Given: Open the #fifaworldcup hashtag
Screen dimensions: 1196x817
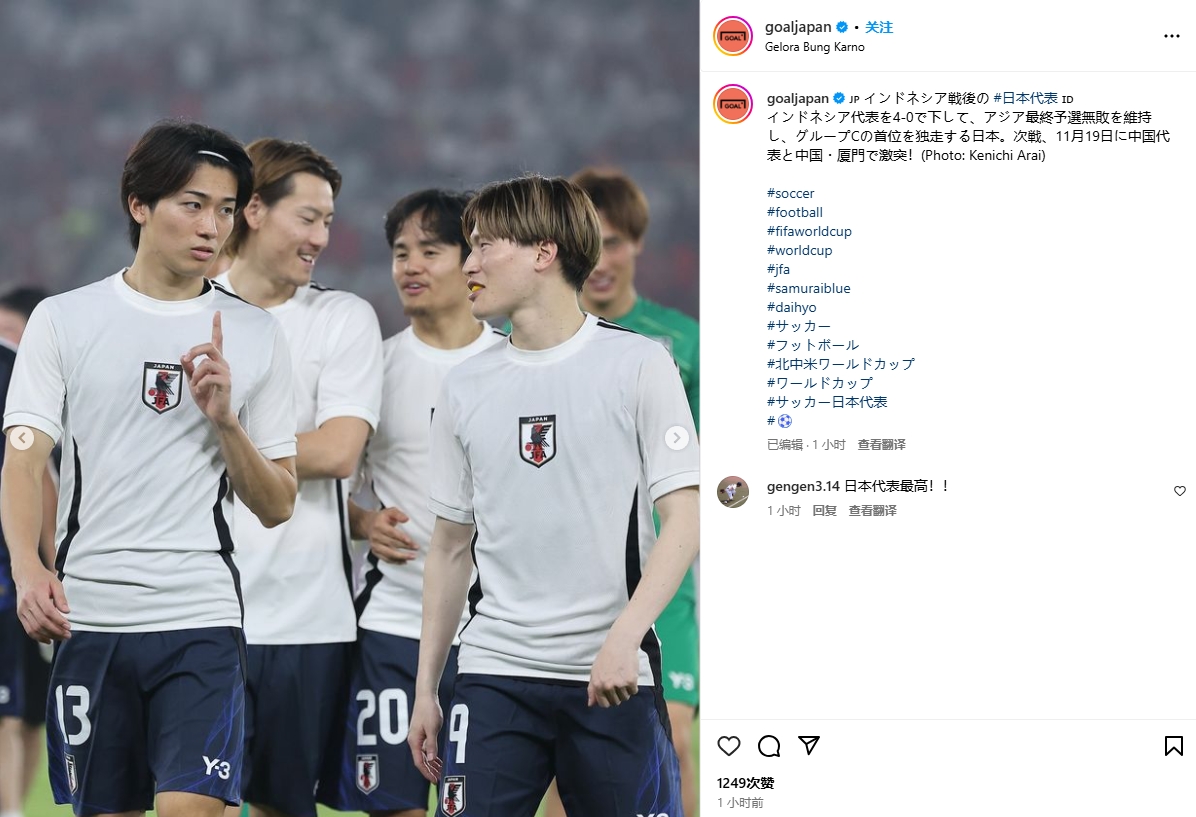Looking at the screenshot, I should pyautogui.click(x=809, y=231).
